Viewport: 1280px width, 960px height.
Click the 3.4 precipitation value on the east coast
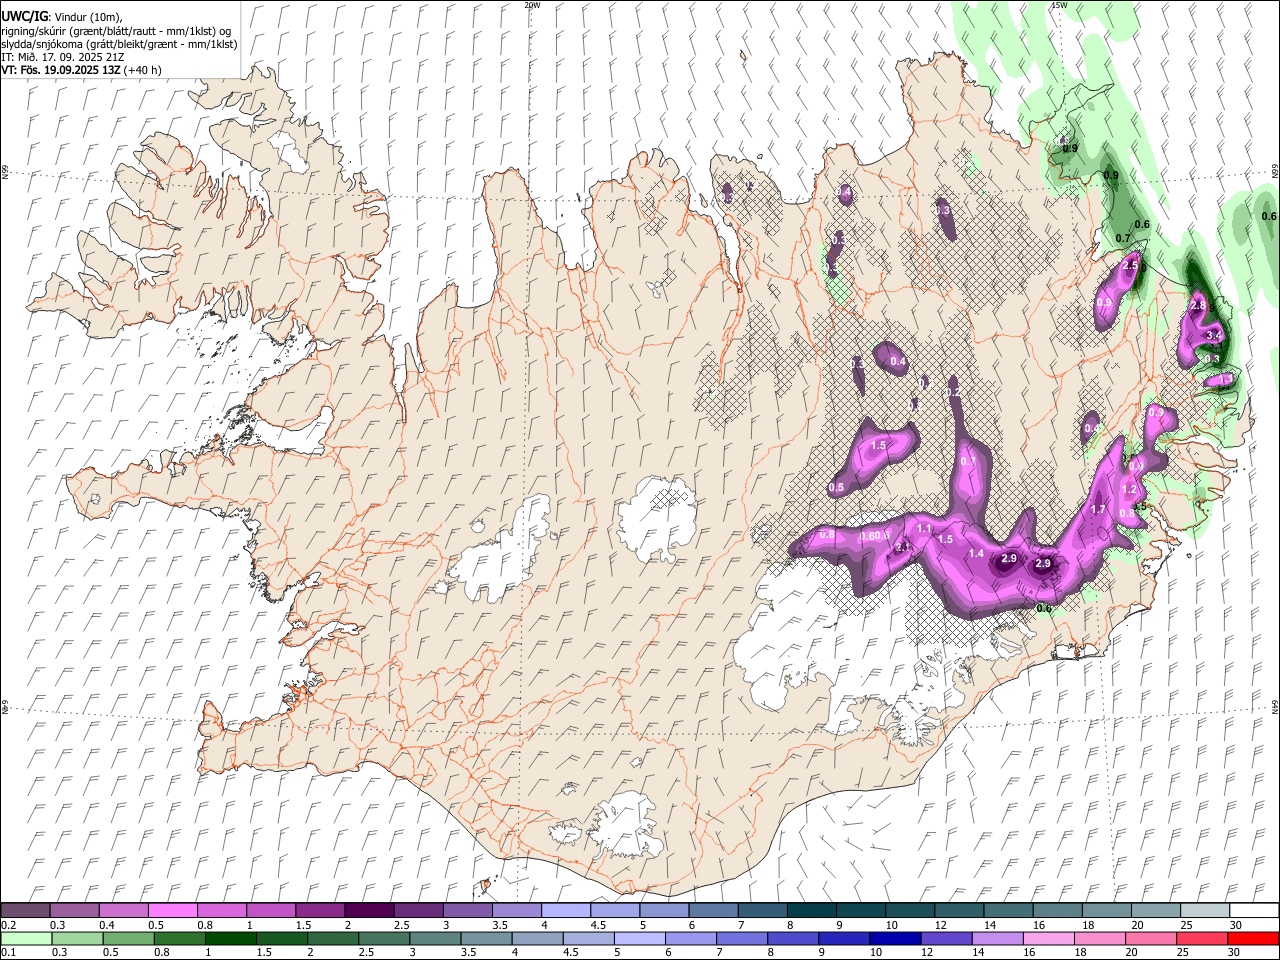(1215, 334)
